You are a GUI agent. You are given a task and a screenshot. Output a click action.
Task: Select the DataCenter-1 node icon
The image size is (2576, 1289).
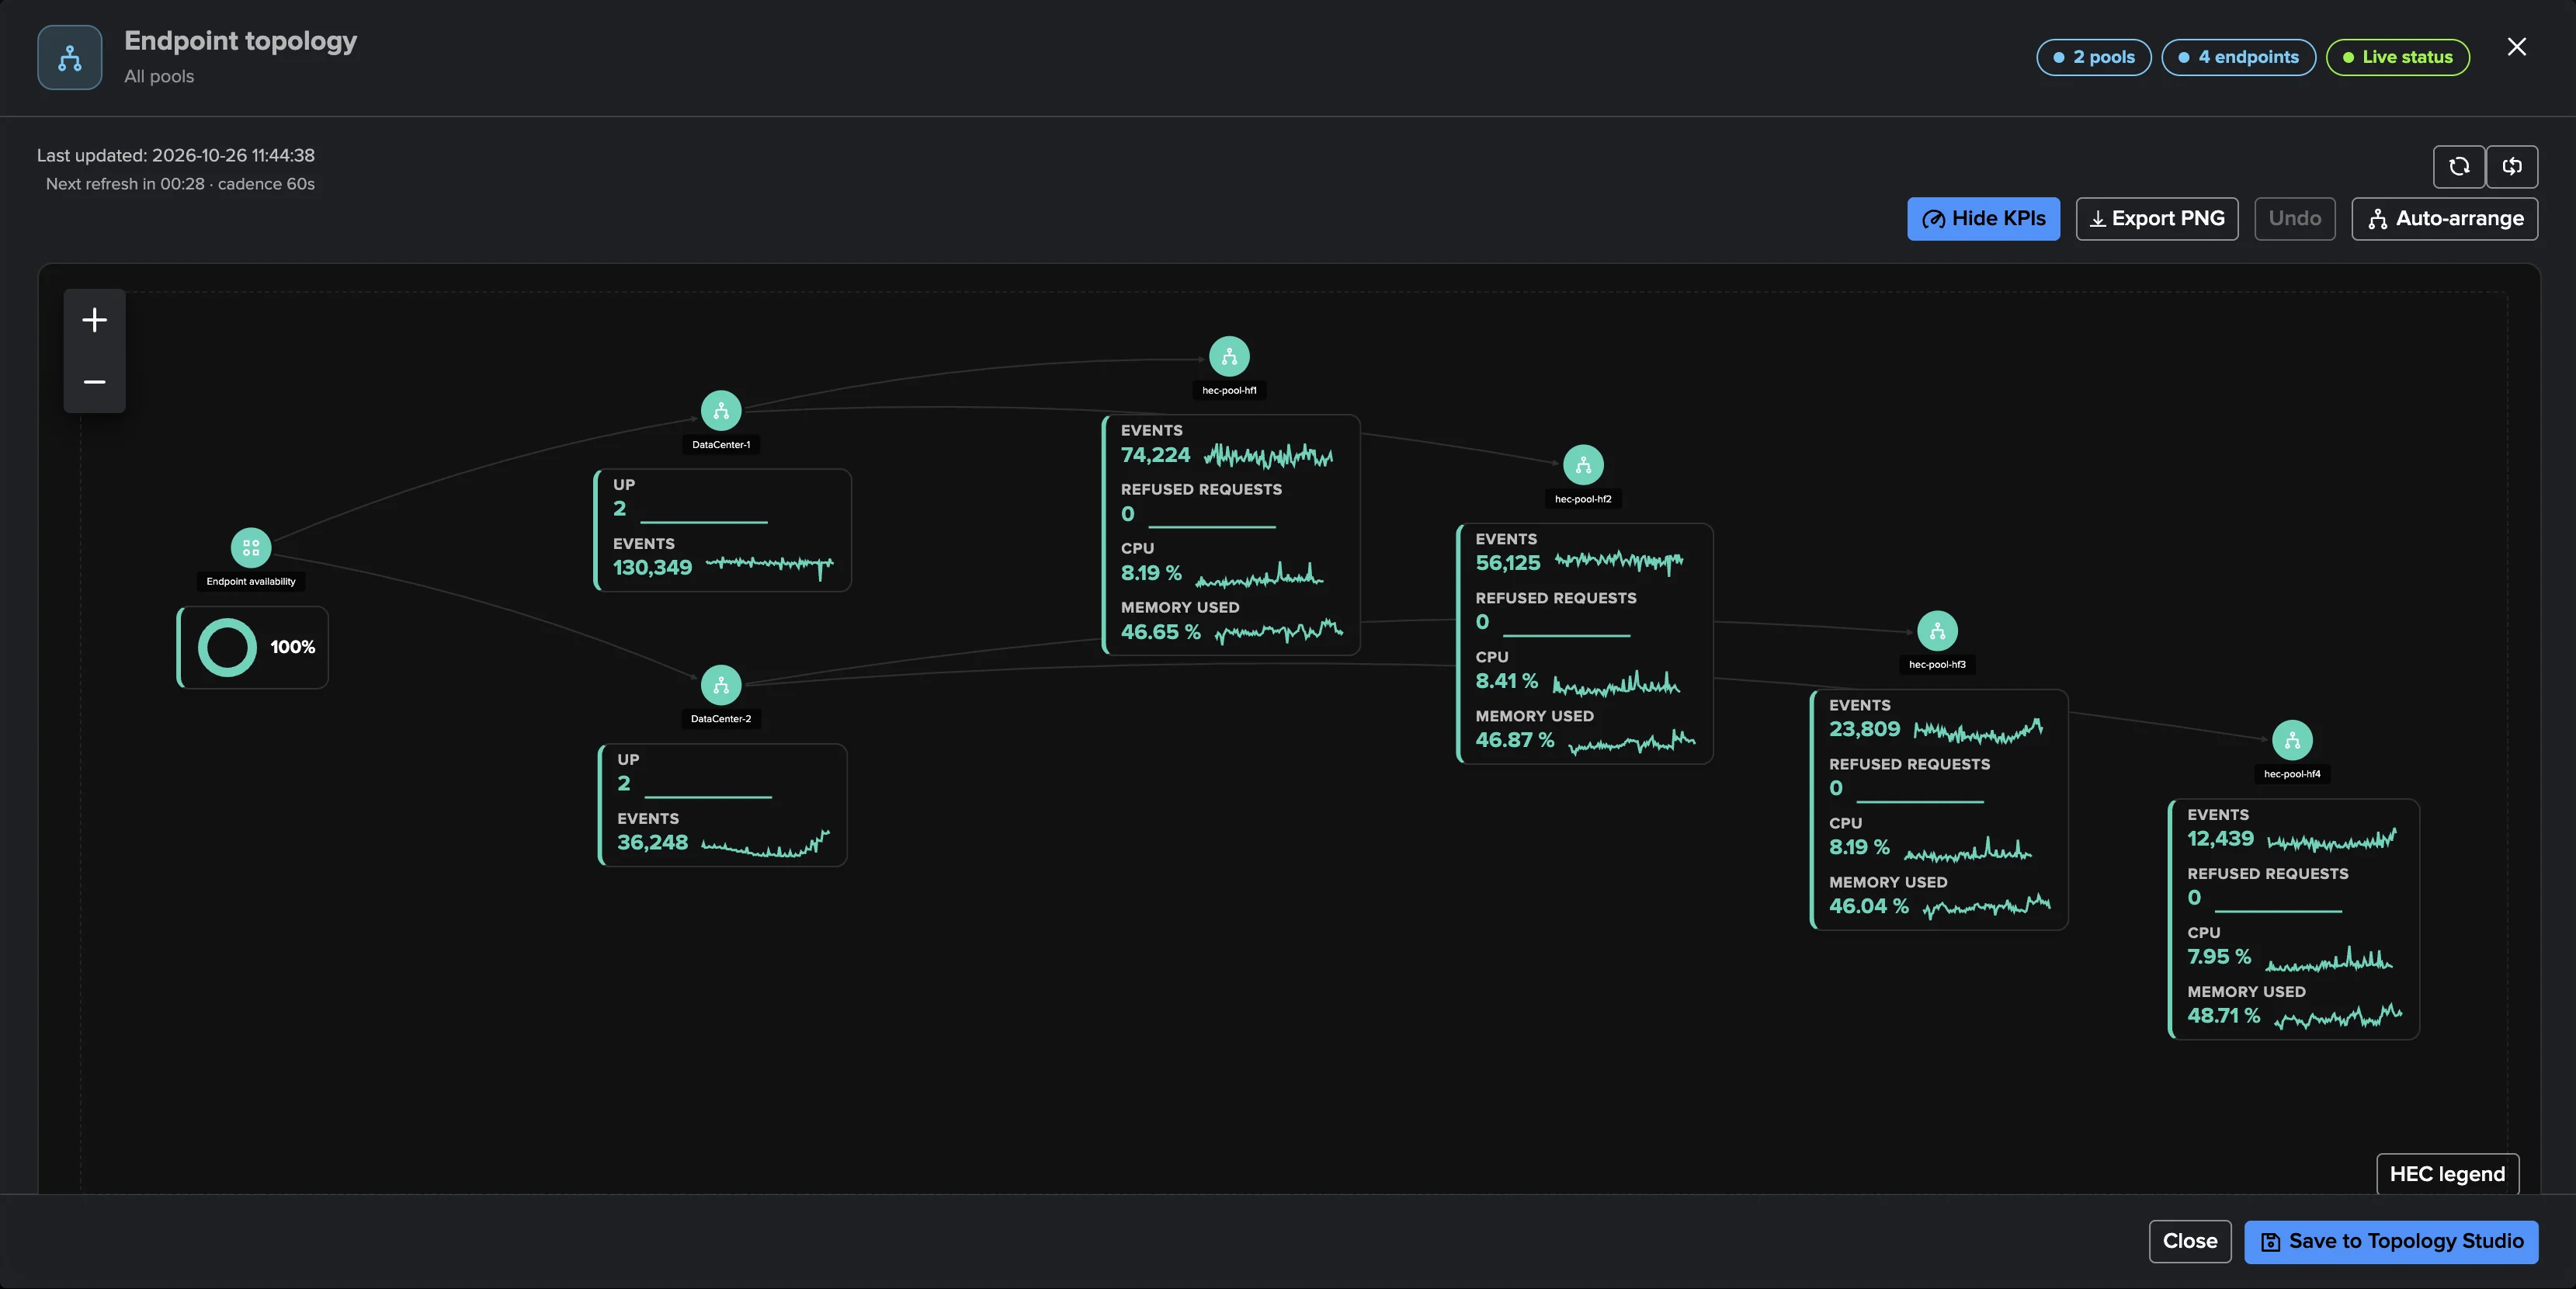click(x=721, y=411)
